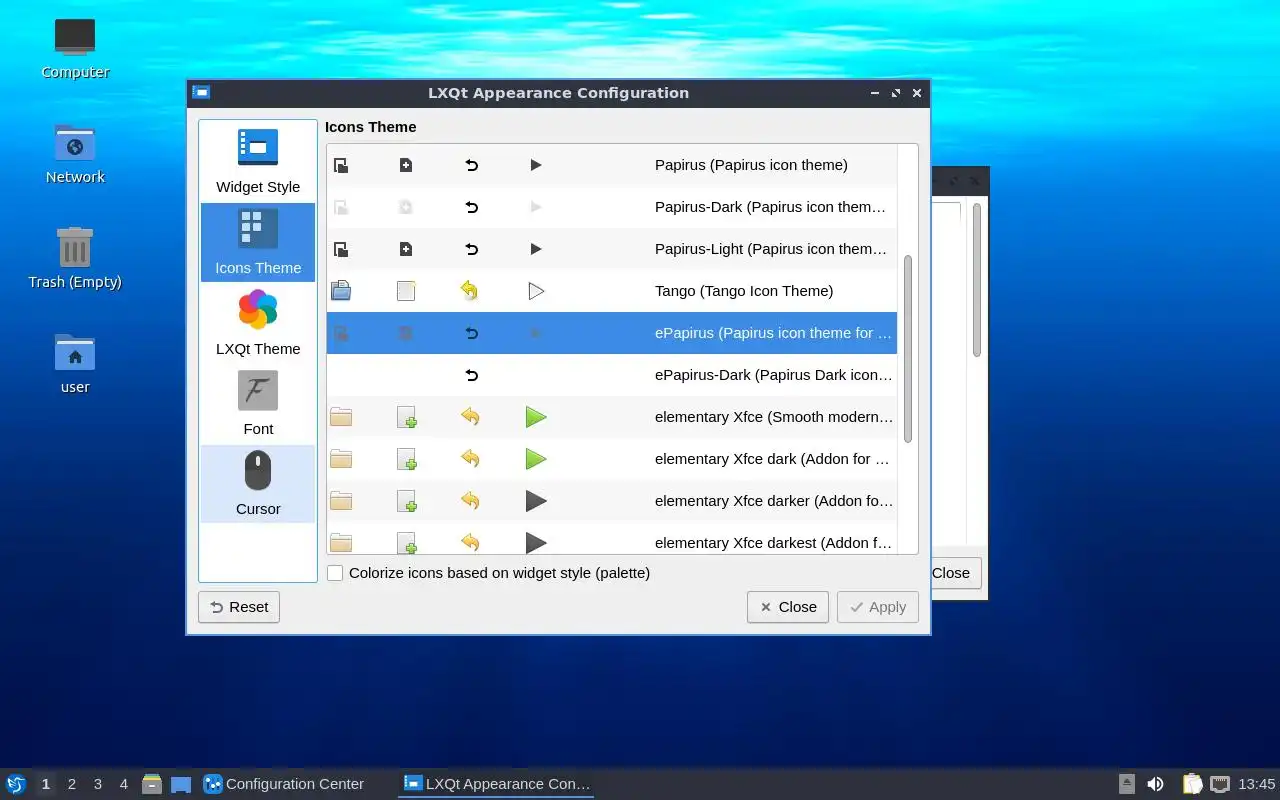Open the Font settings section
This screenshot has width=1280, height=800.
(258, 403)
